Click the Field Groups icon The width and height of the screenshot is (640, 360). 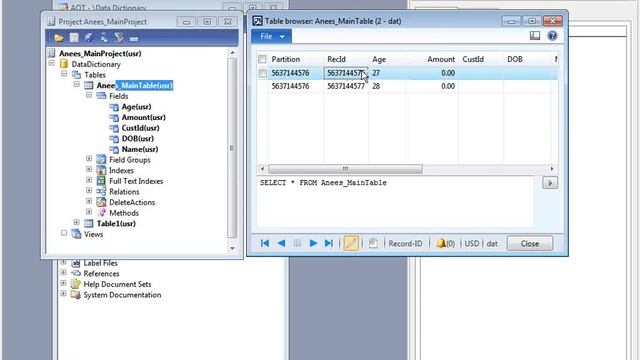(101, 160)
